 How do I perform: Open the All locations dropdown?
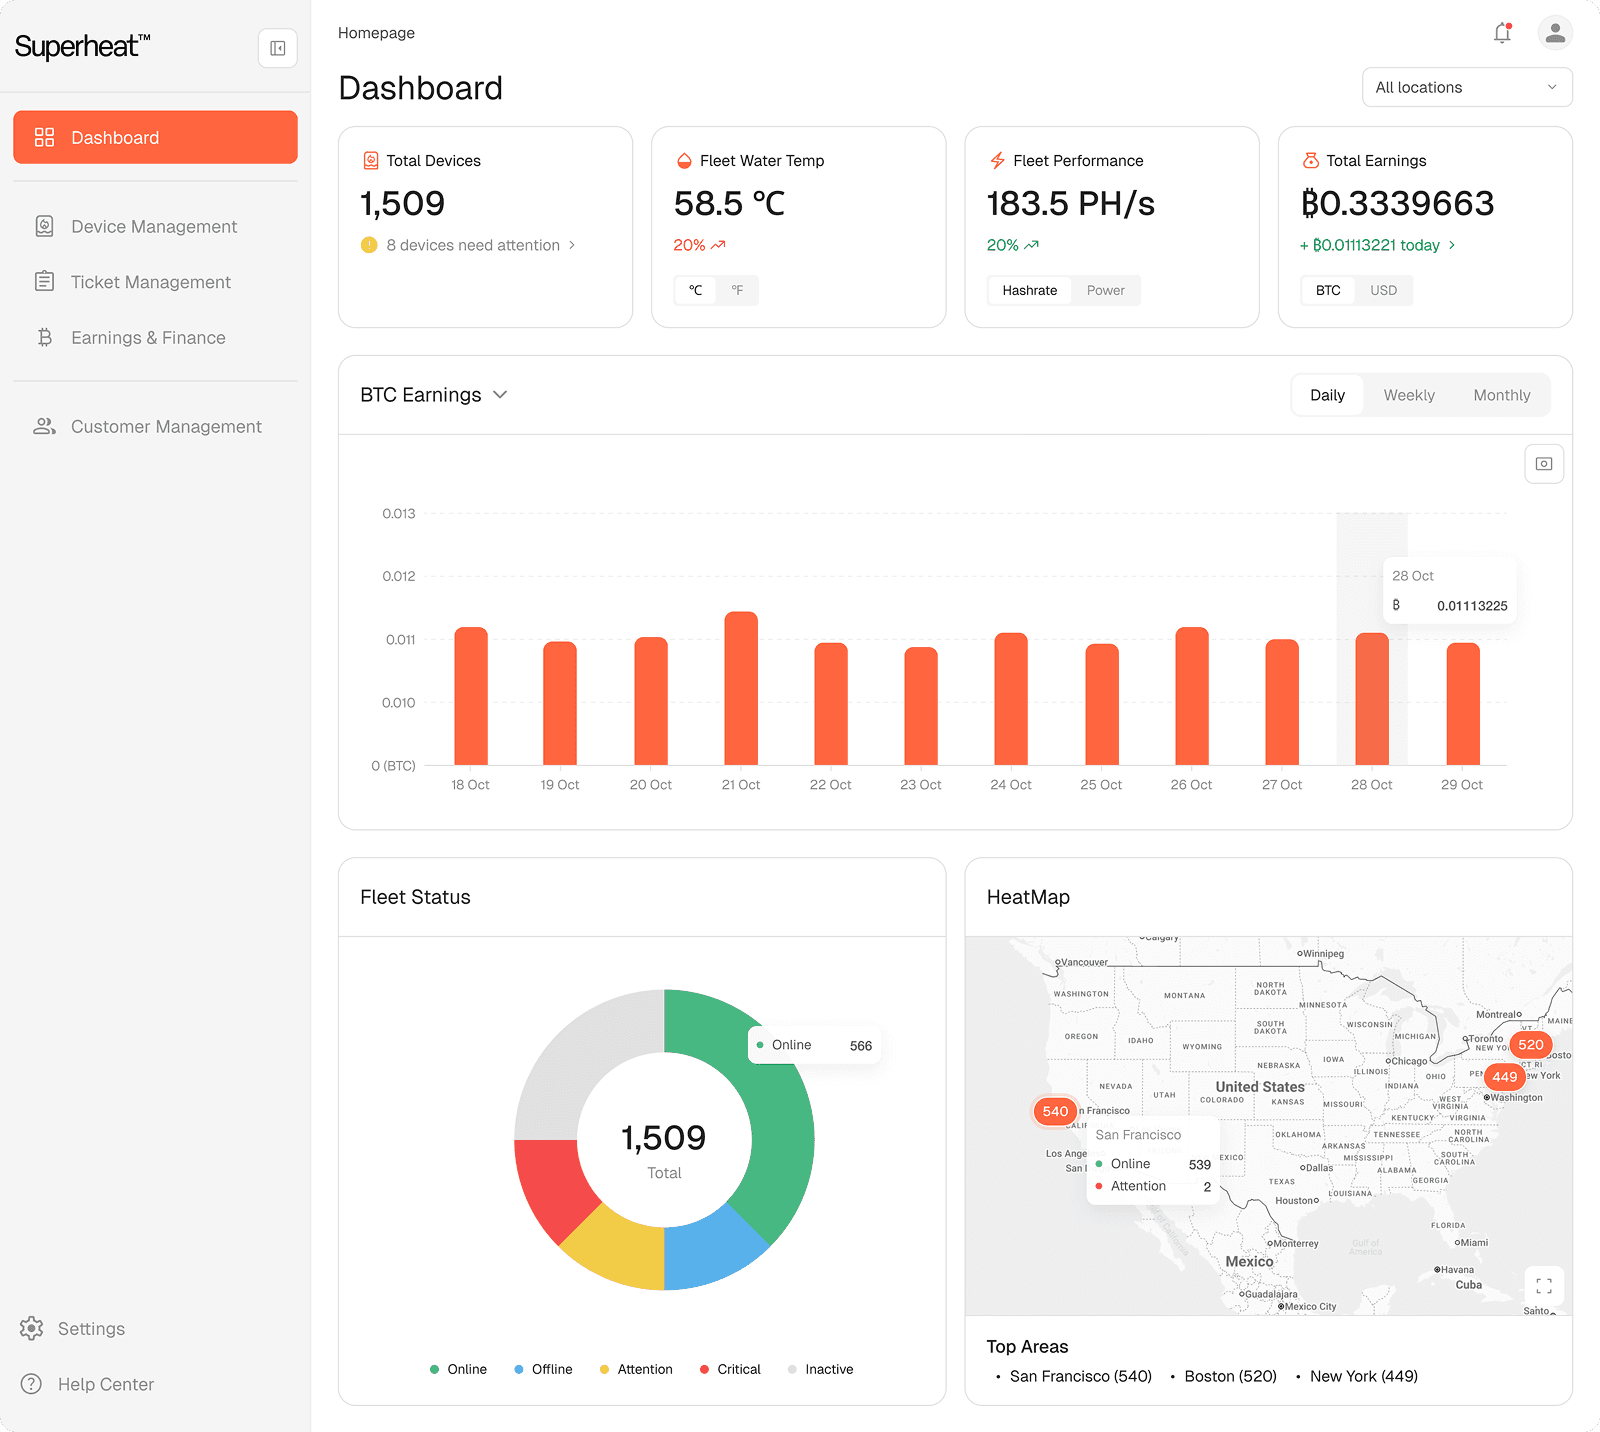point(1466,87)
